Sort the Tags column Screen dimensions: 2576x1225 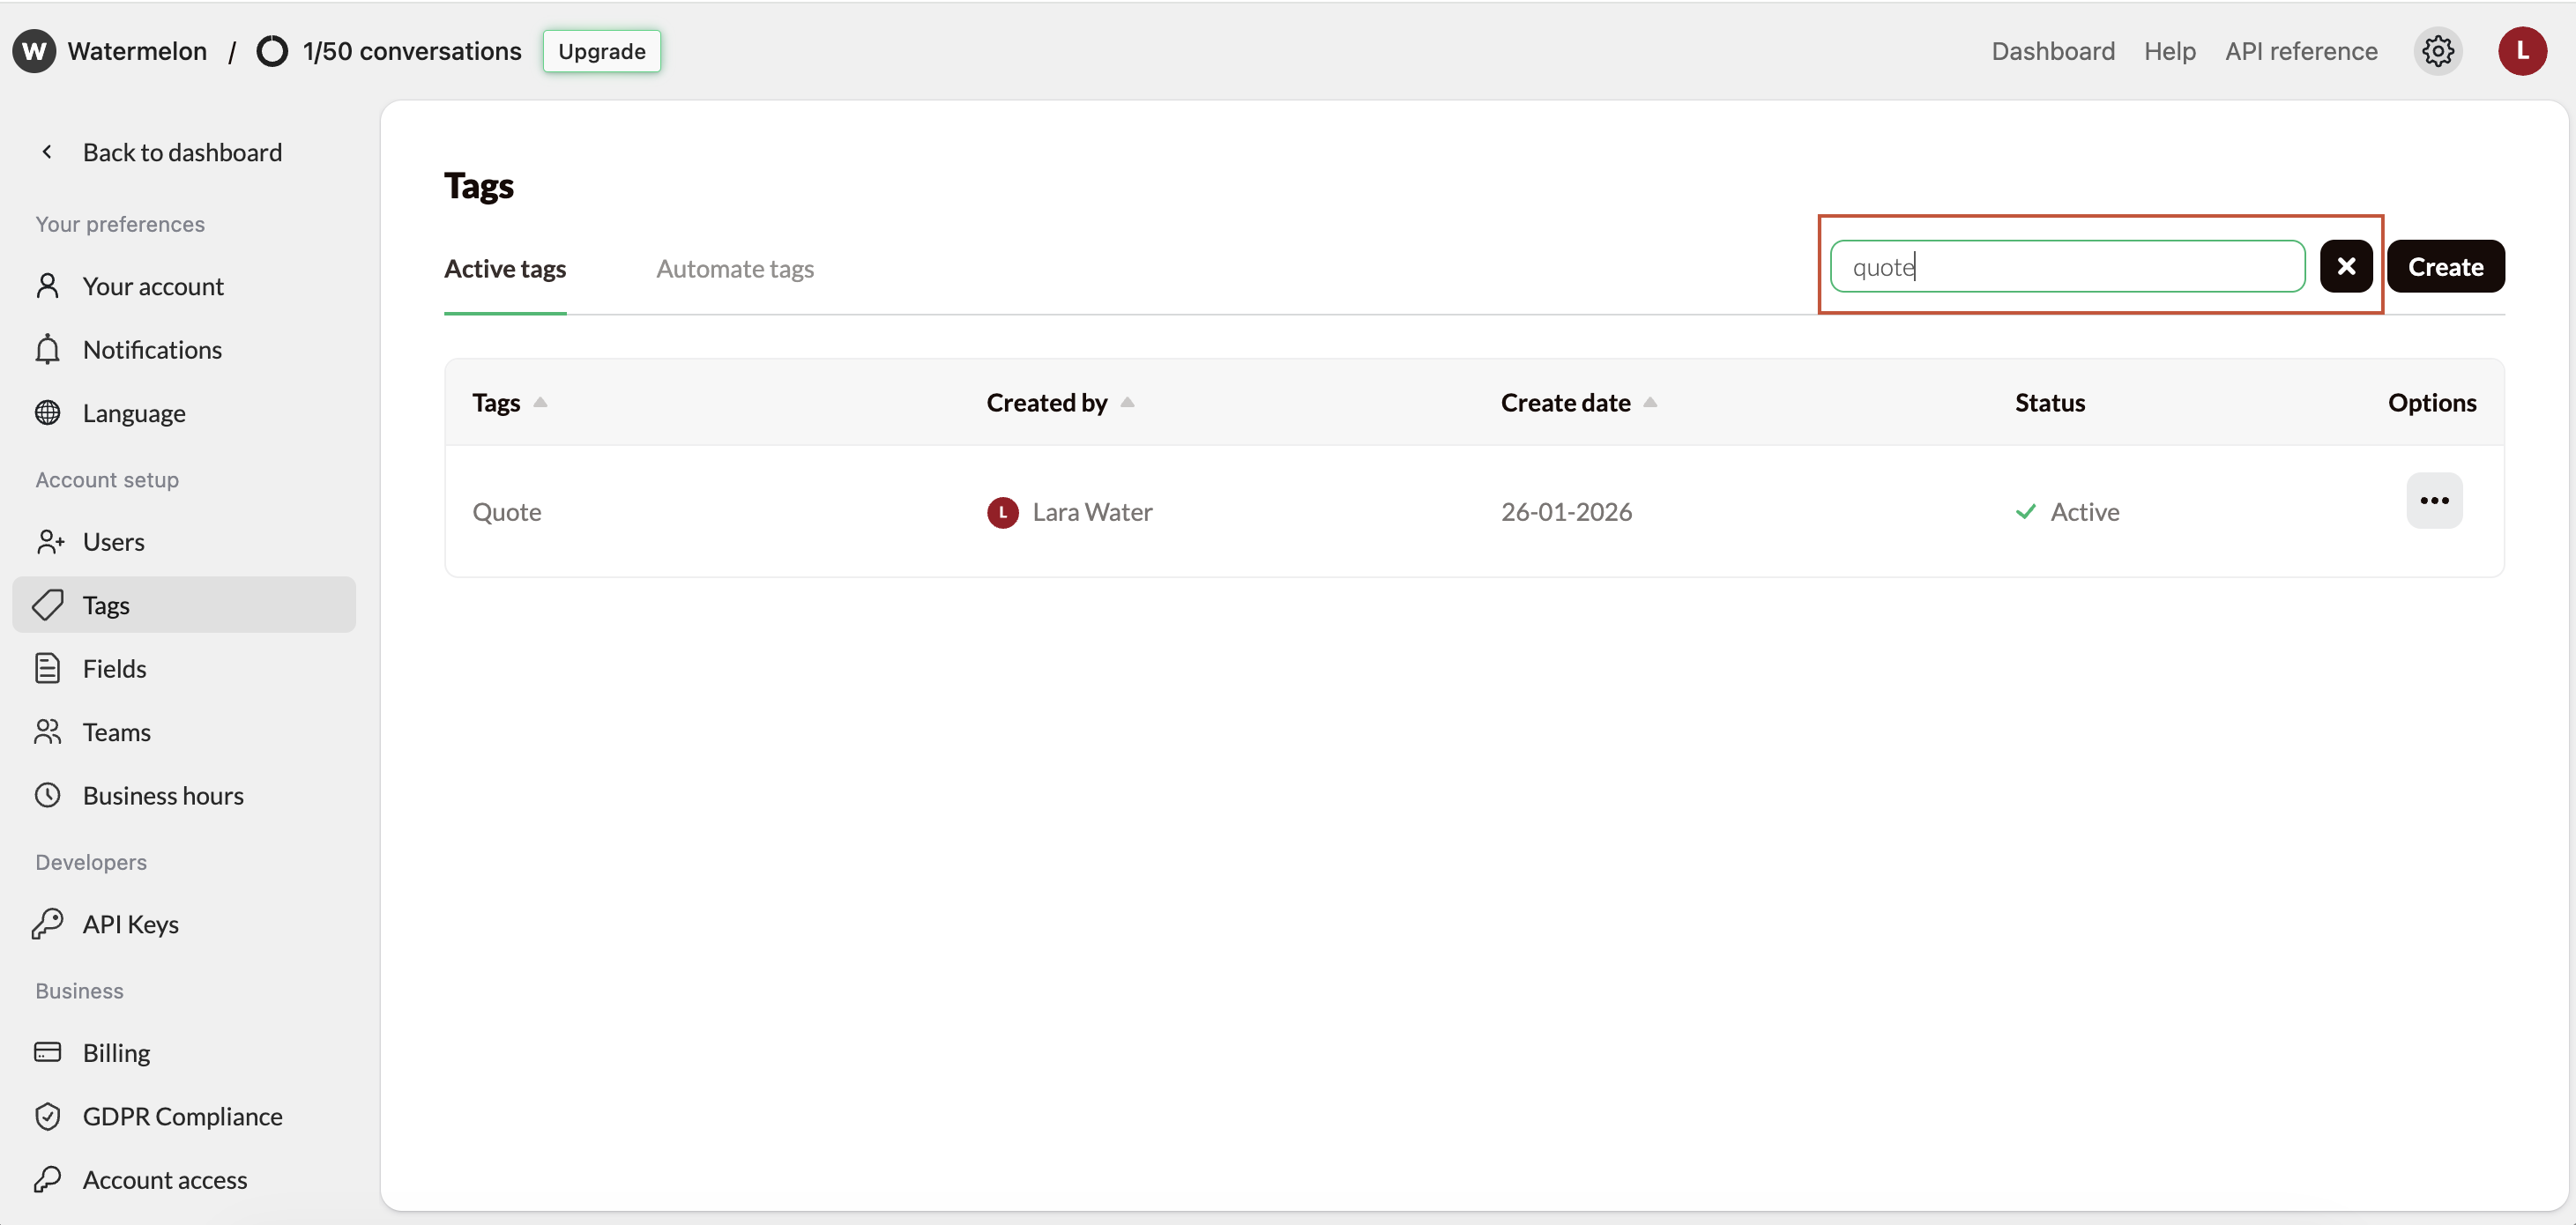[540, 403]
